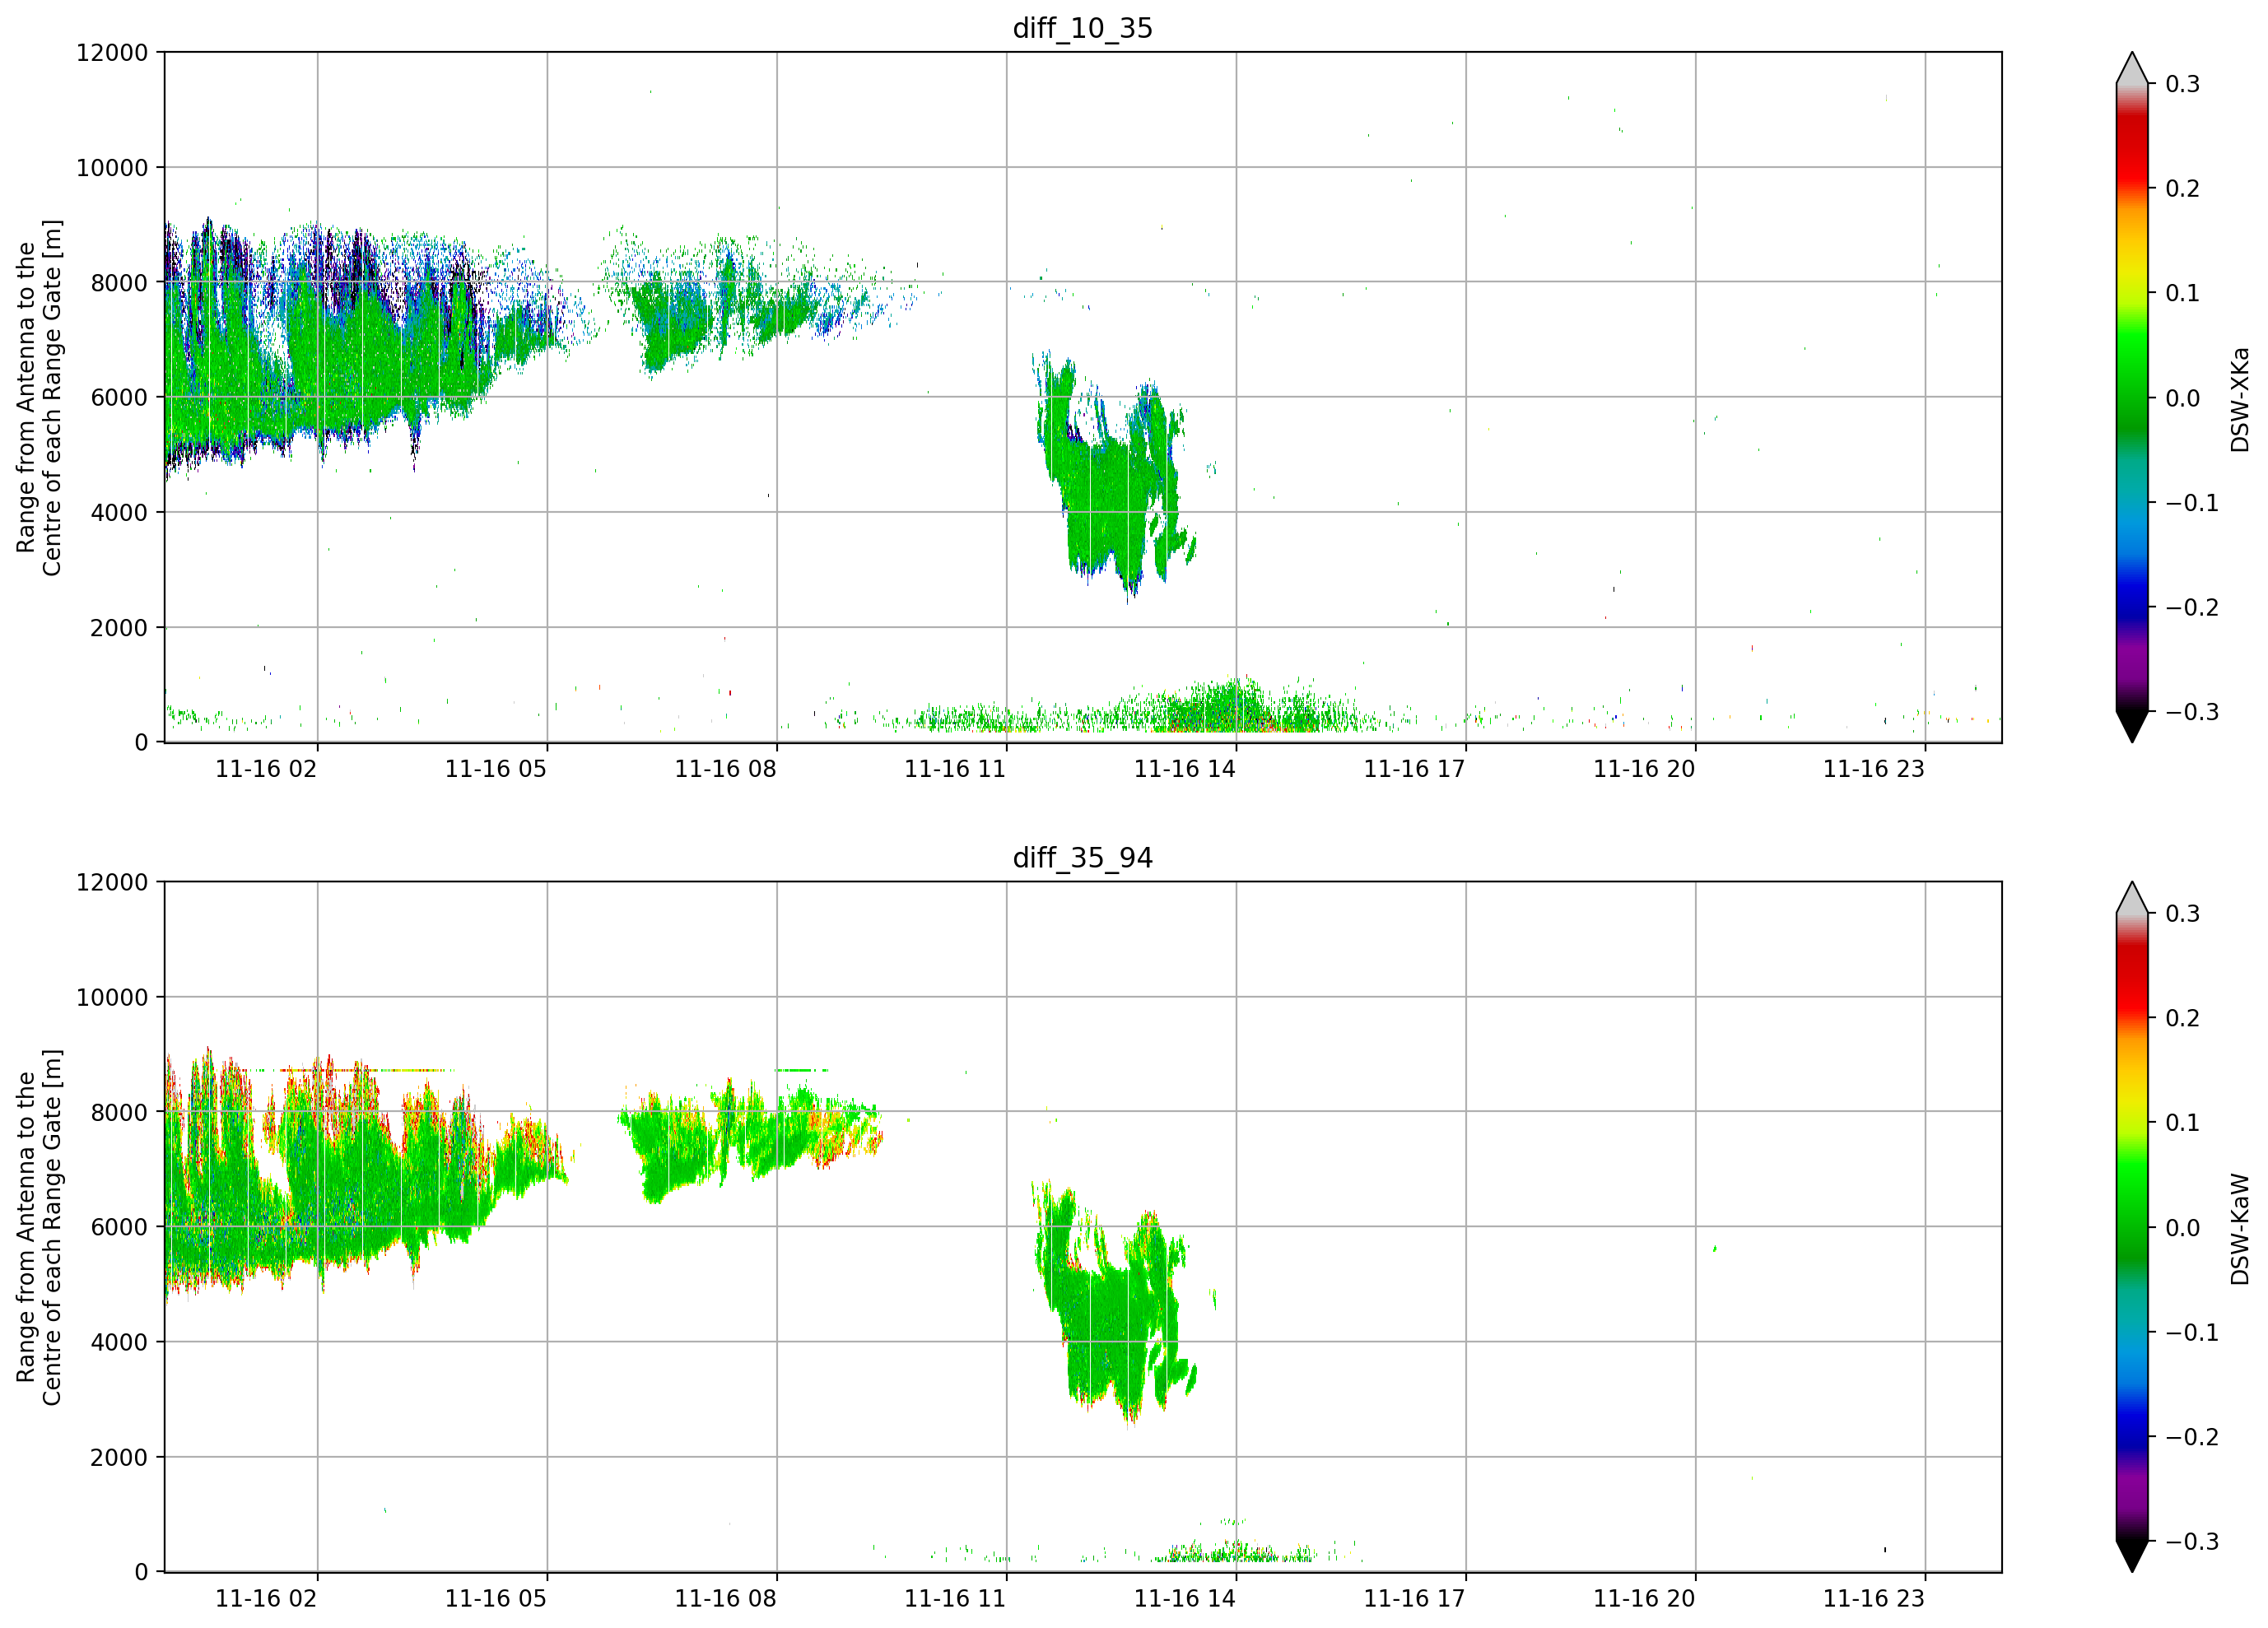Viewport: 2268px width, 1628px height.
Task: Click the 11-16 17 x-tick under diff_35_94
Action: pyautogui.click(x=1415, y=1599)
